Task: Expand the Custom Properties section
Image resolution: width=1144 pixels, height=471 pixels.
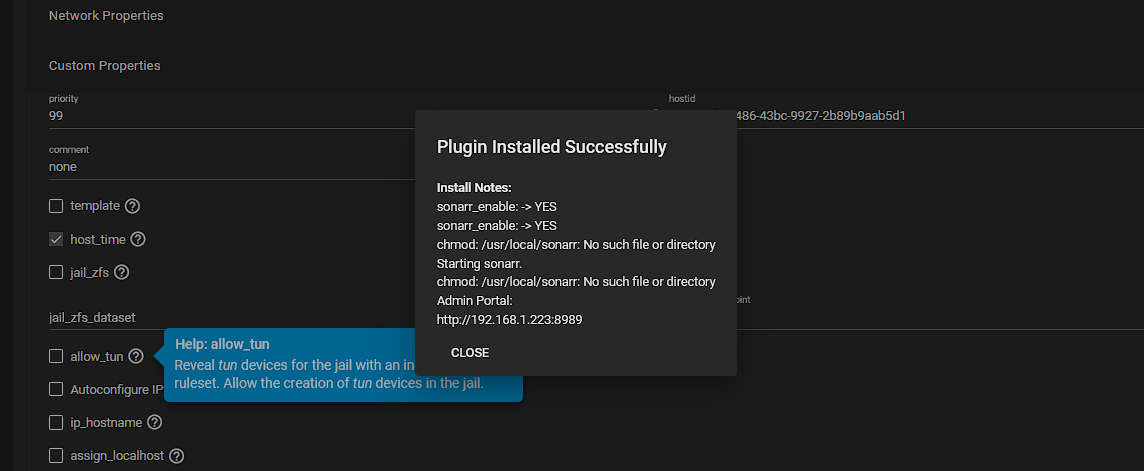Action: 104,66
